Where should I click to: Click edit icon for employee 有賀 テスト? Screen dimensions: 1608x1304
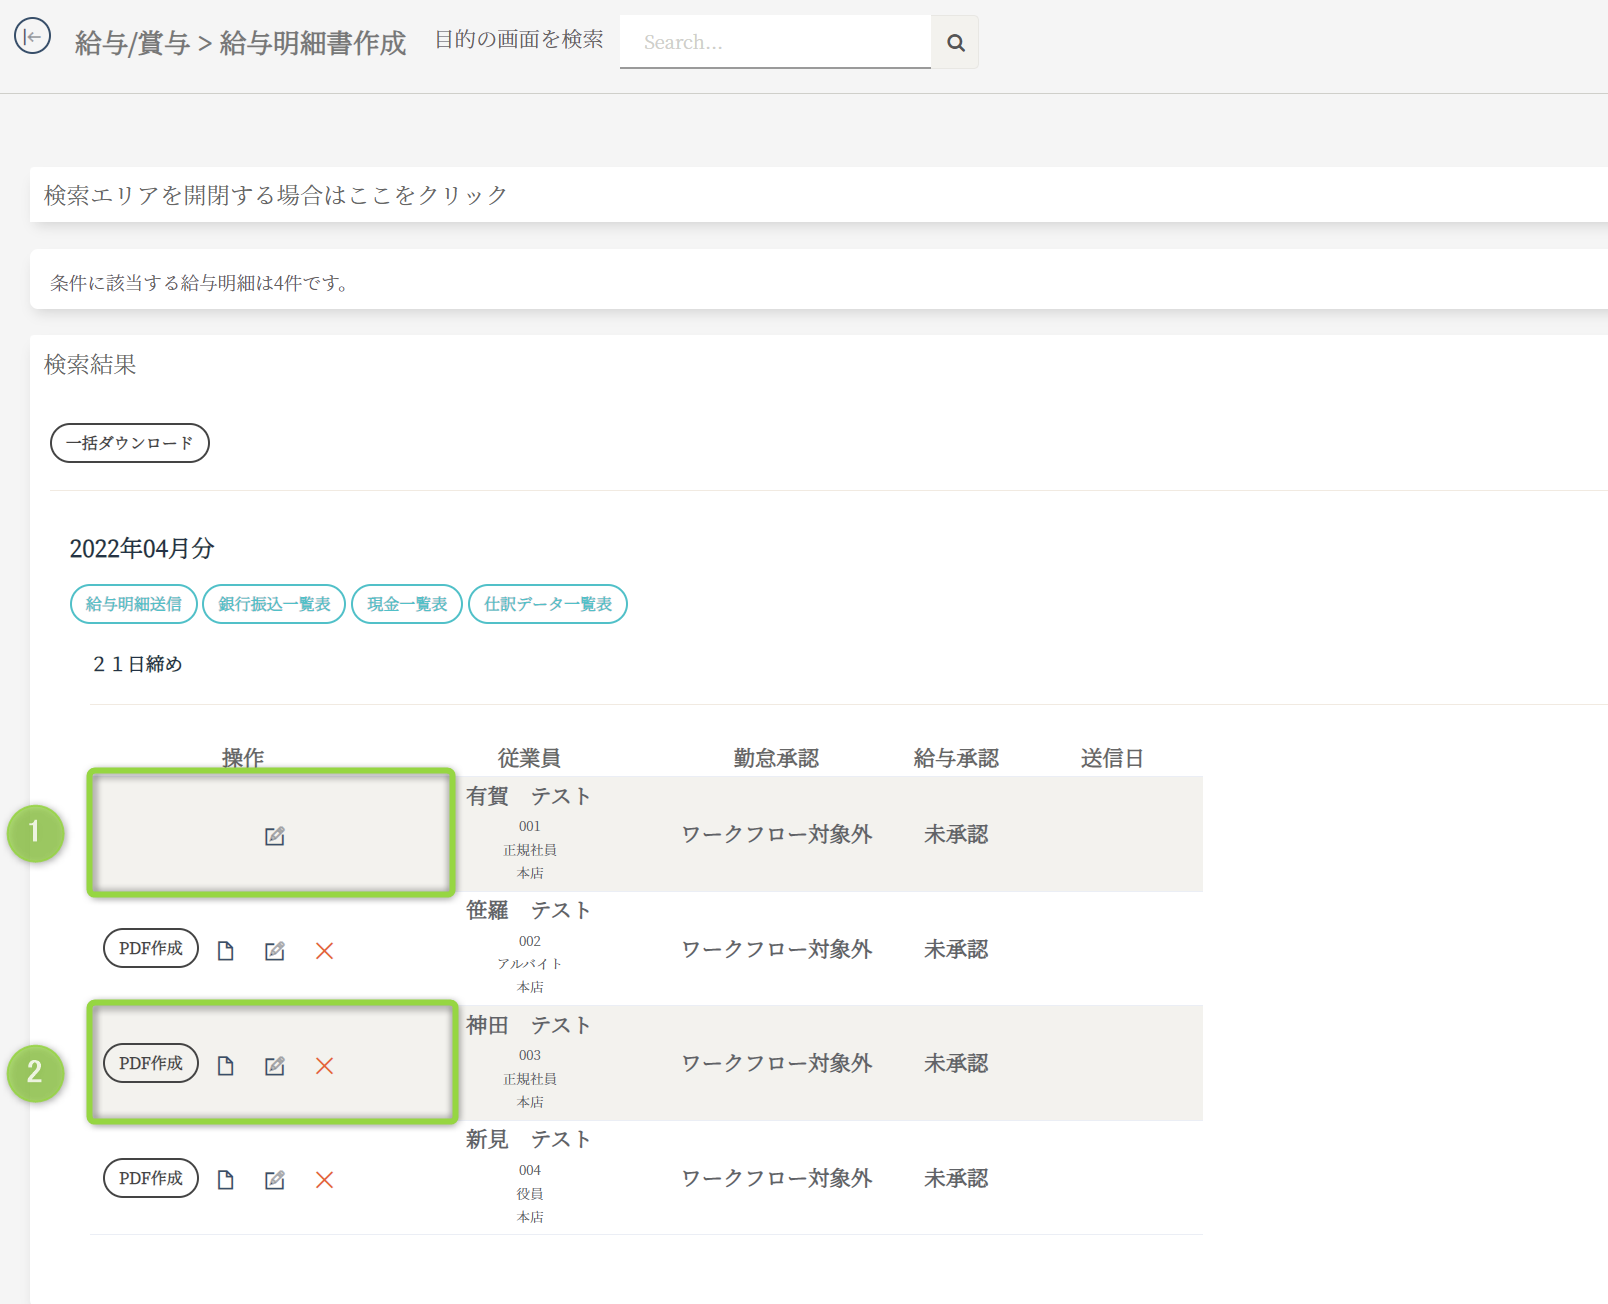[274, 836]
